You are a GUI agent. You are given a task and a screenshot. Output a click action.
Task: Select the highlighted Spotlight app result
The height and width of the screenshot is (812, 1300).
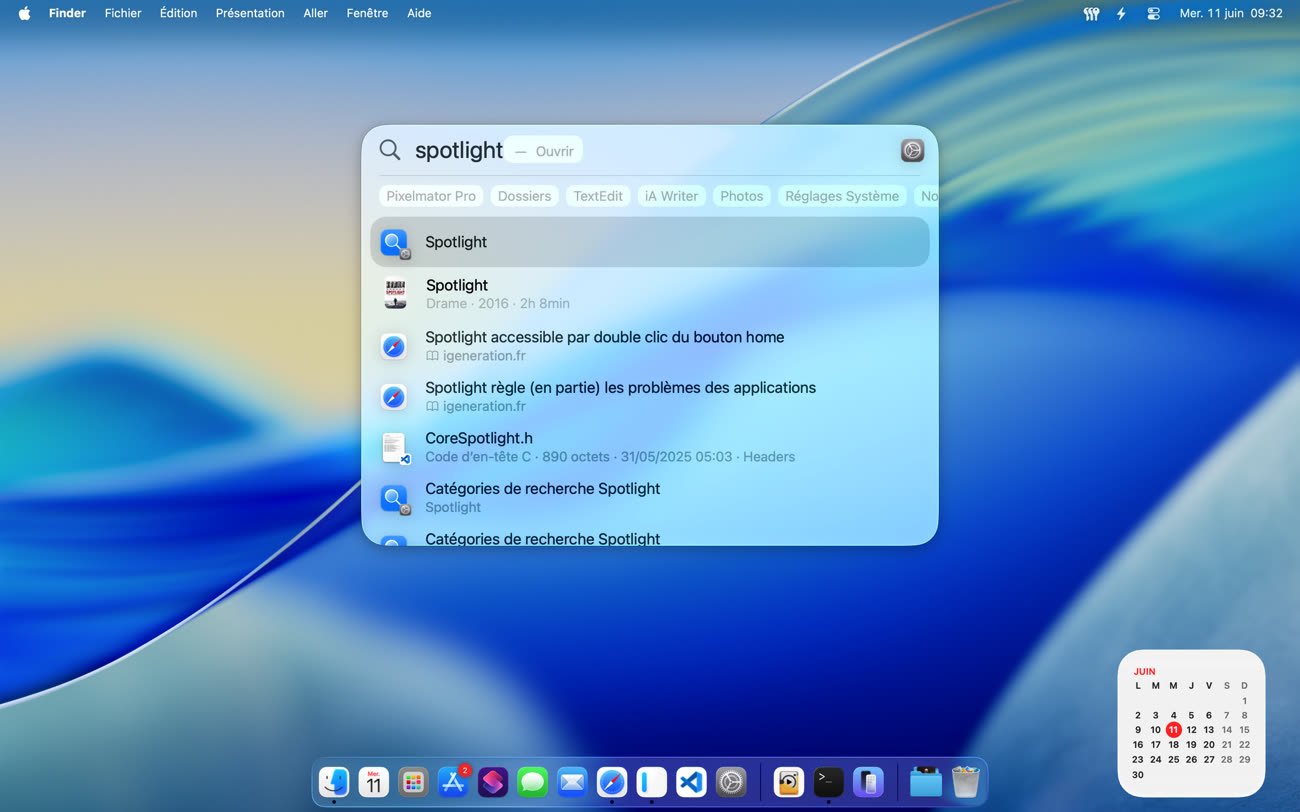click(650, 242)
